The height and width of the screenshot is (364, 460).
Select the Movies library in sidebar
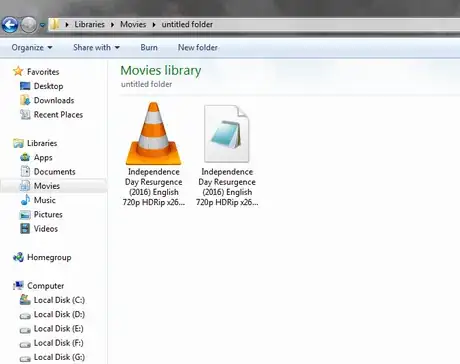(x=47, y=186)
